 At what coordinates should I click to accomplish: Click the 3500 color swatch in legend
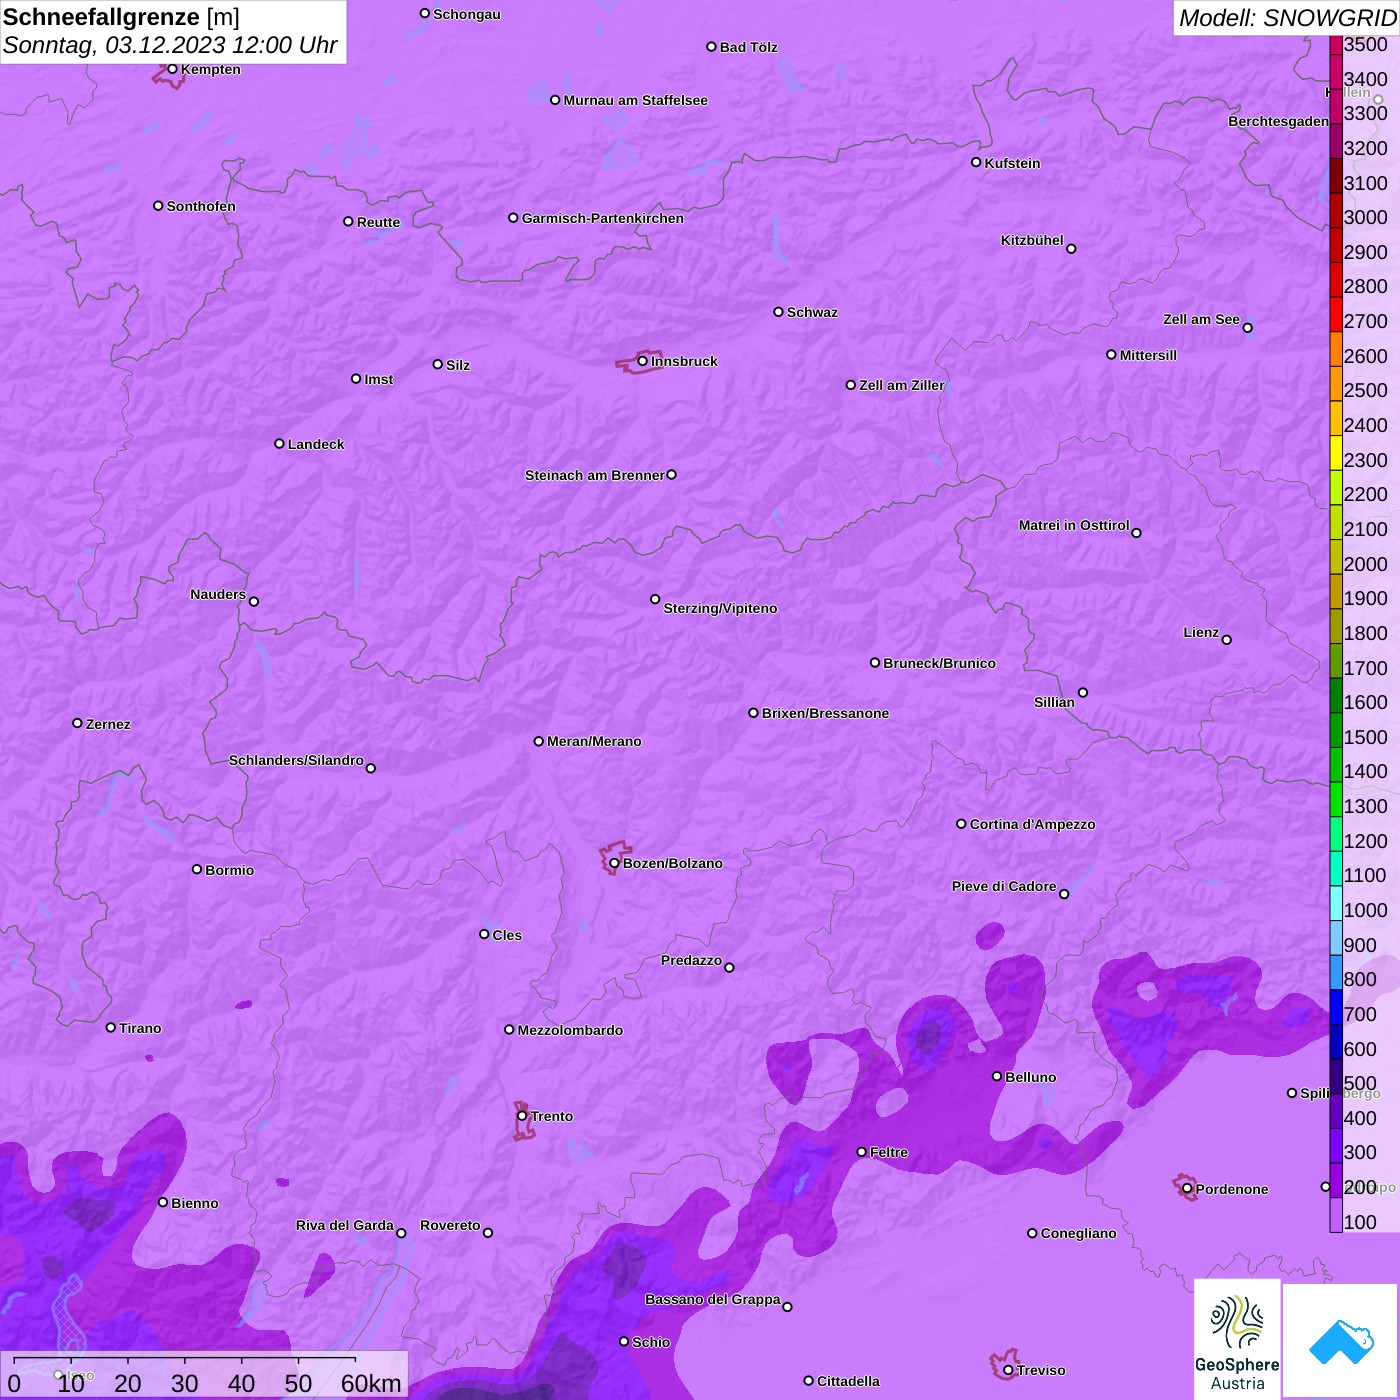tap(1336, 45)
